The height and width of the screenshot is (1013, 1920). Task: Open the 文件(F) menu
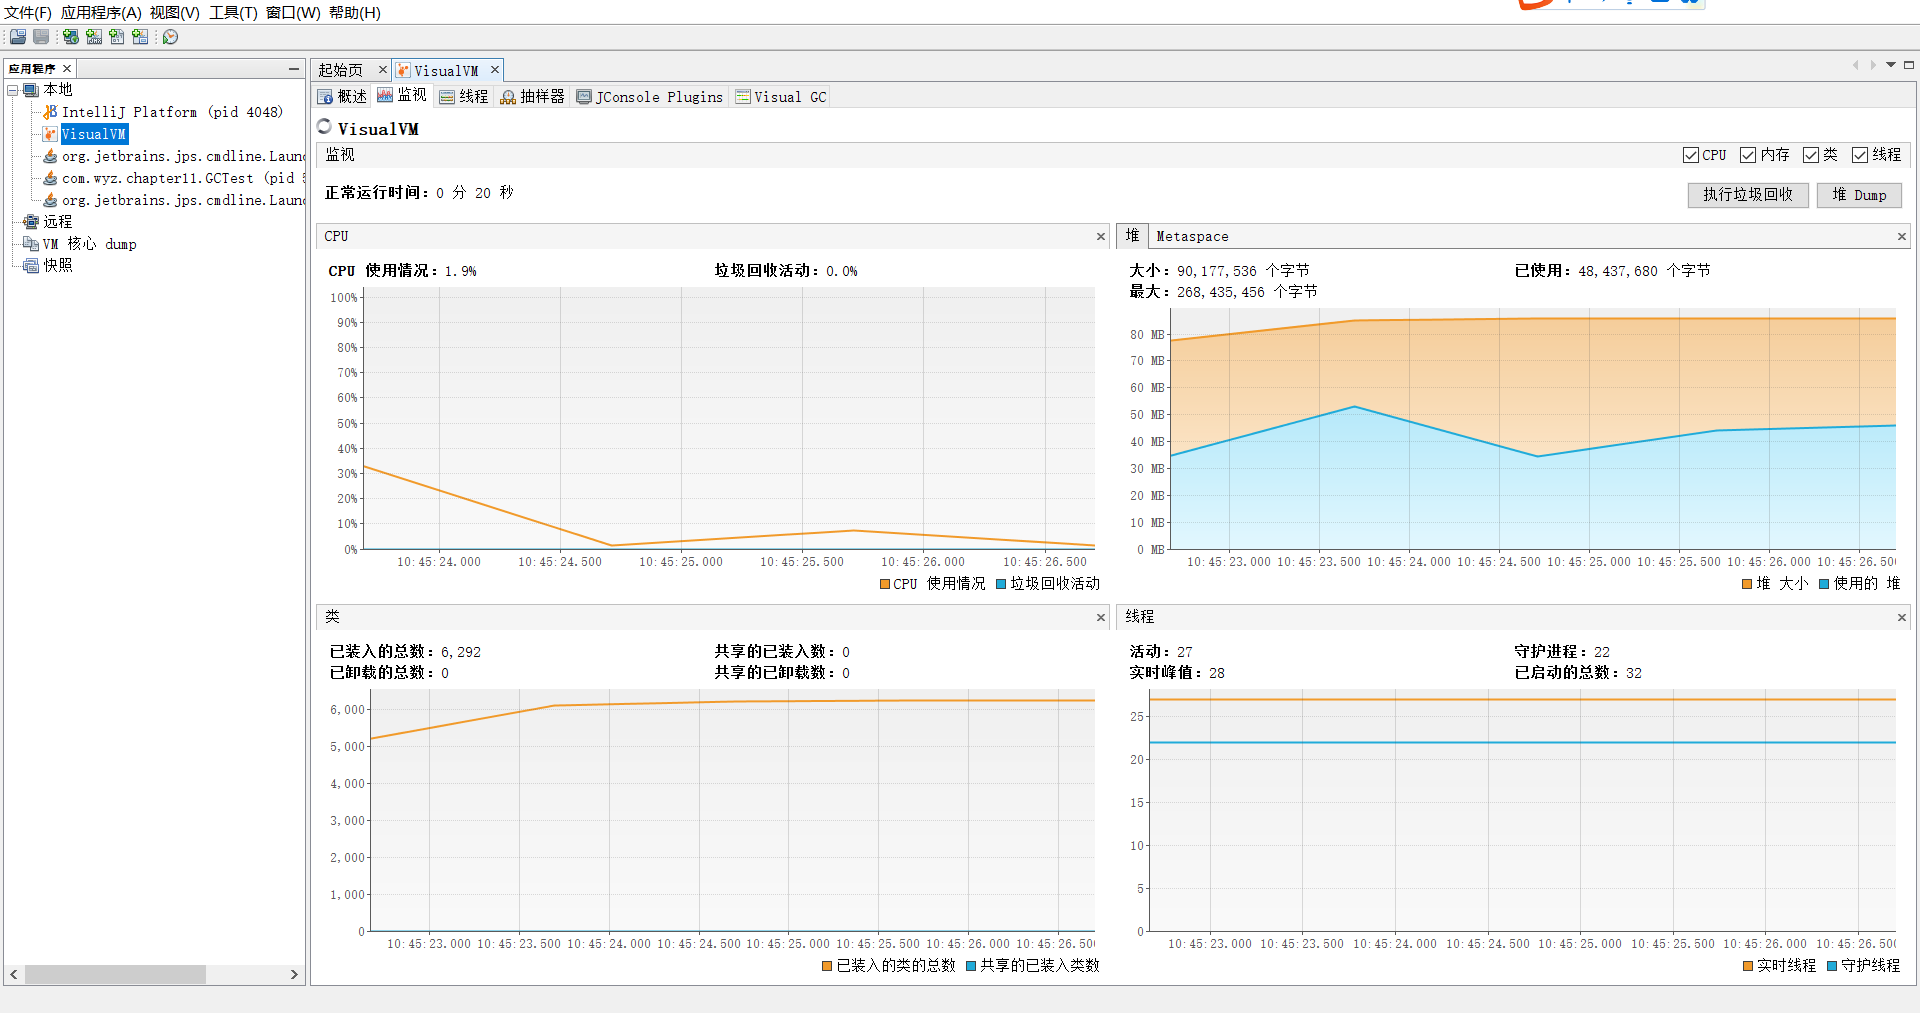[28, 13]
